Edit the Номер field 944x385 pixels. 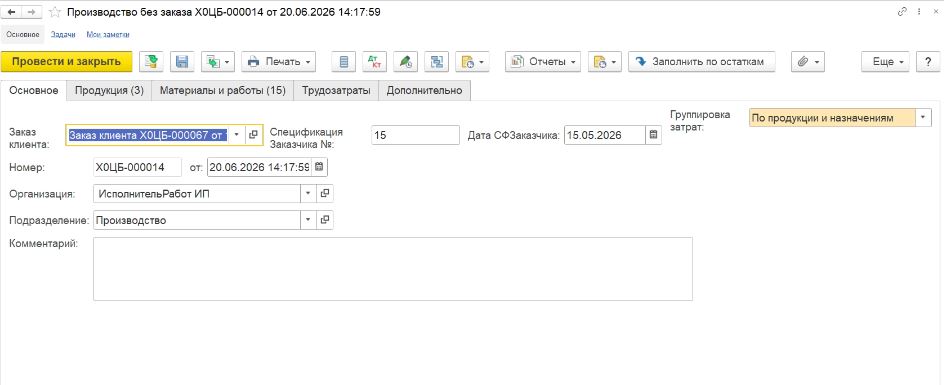click(137, 167)
